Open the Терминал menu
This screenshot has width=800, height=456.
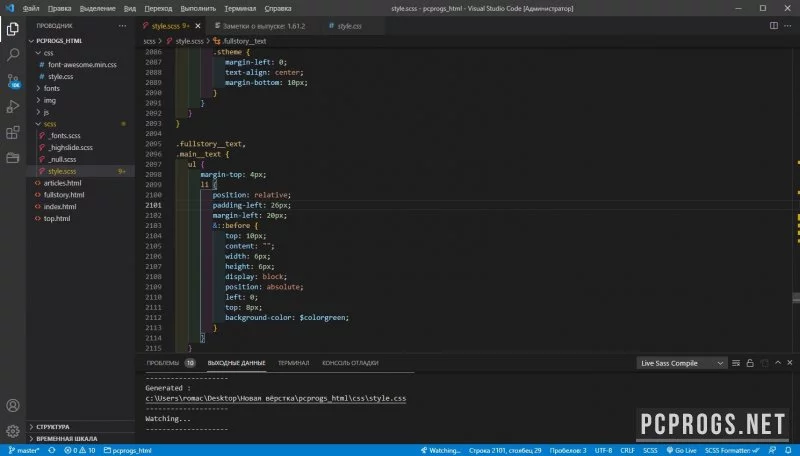240,8
